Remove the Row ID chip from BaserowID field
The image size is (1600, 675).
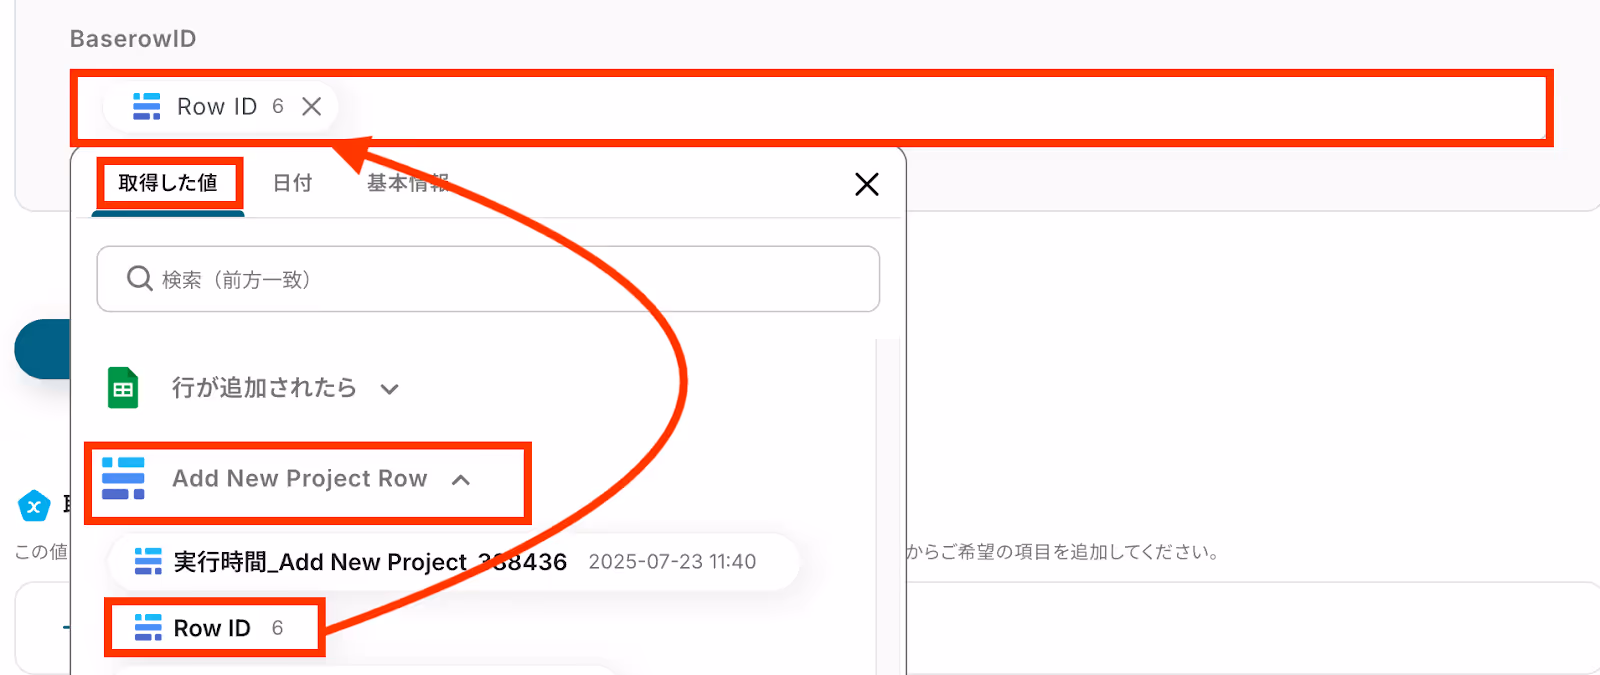click(312, 106)
